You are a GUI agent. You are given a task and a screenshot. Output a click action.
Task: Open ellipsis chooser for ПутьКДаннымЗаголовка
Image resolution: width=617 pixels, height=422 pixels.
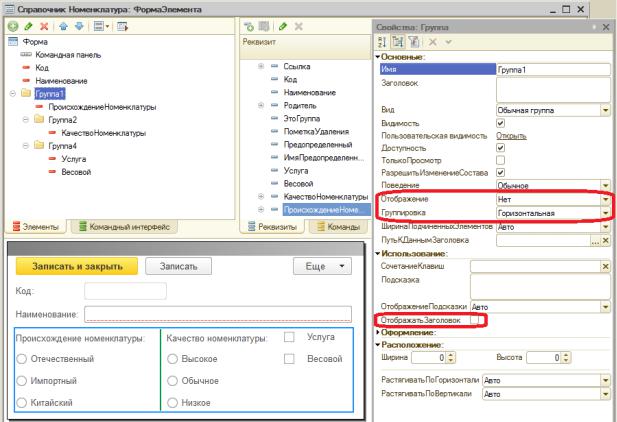pos(596,241)
